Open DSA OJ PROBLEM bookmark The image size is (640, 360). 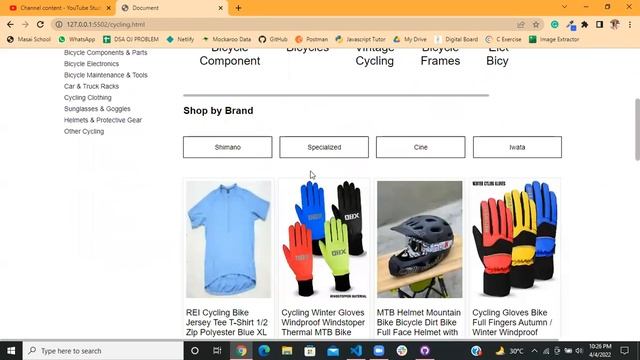click(131, 39)
